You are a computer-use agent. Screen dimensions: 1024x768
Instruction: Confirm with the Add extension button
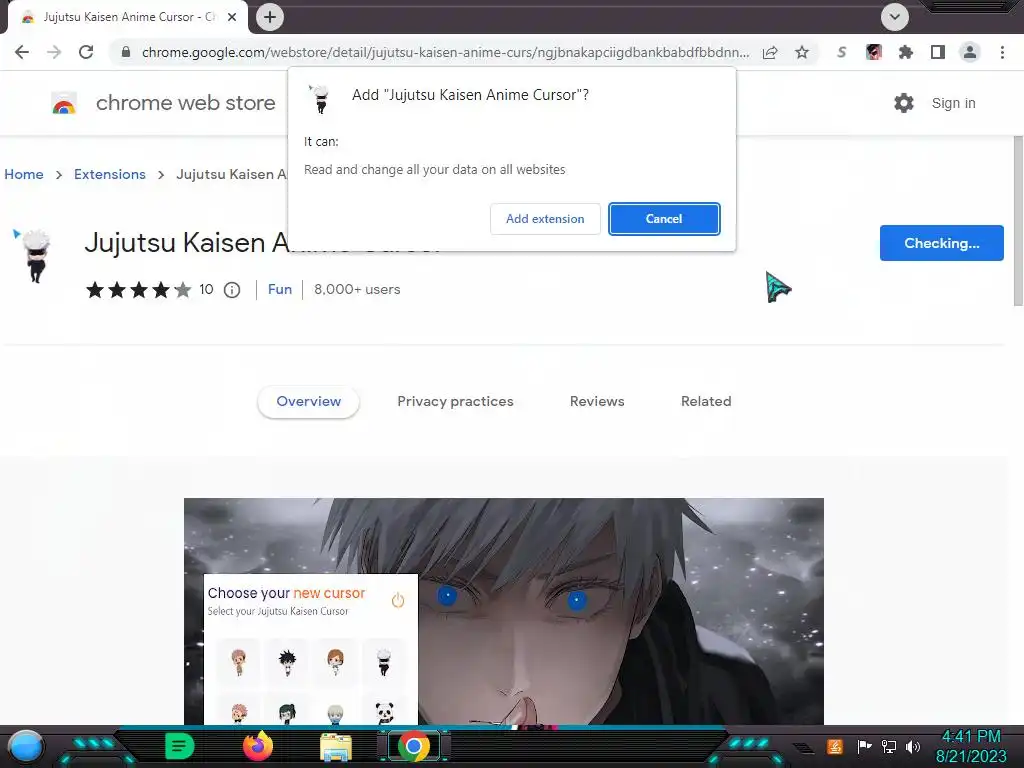[545, 219]
